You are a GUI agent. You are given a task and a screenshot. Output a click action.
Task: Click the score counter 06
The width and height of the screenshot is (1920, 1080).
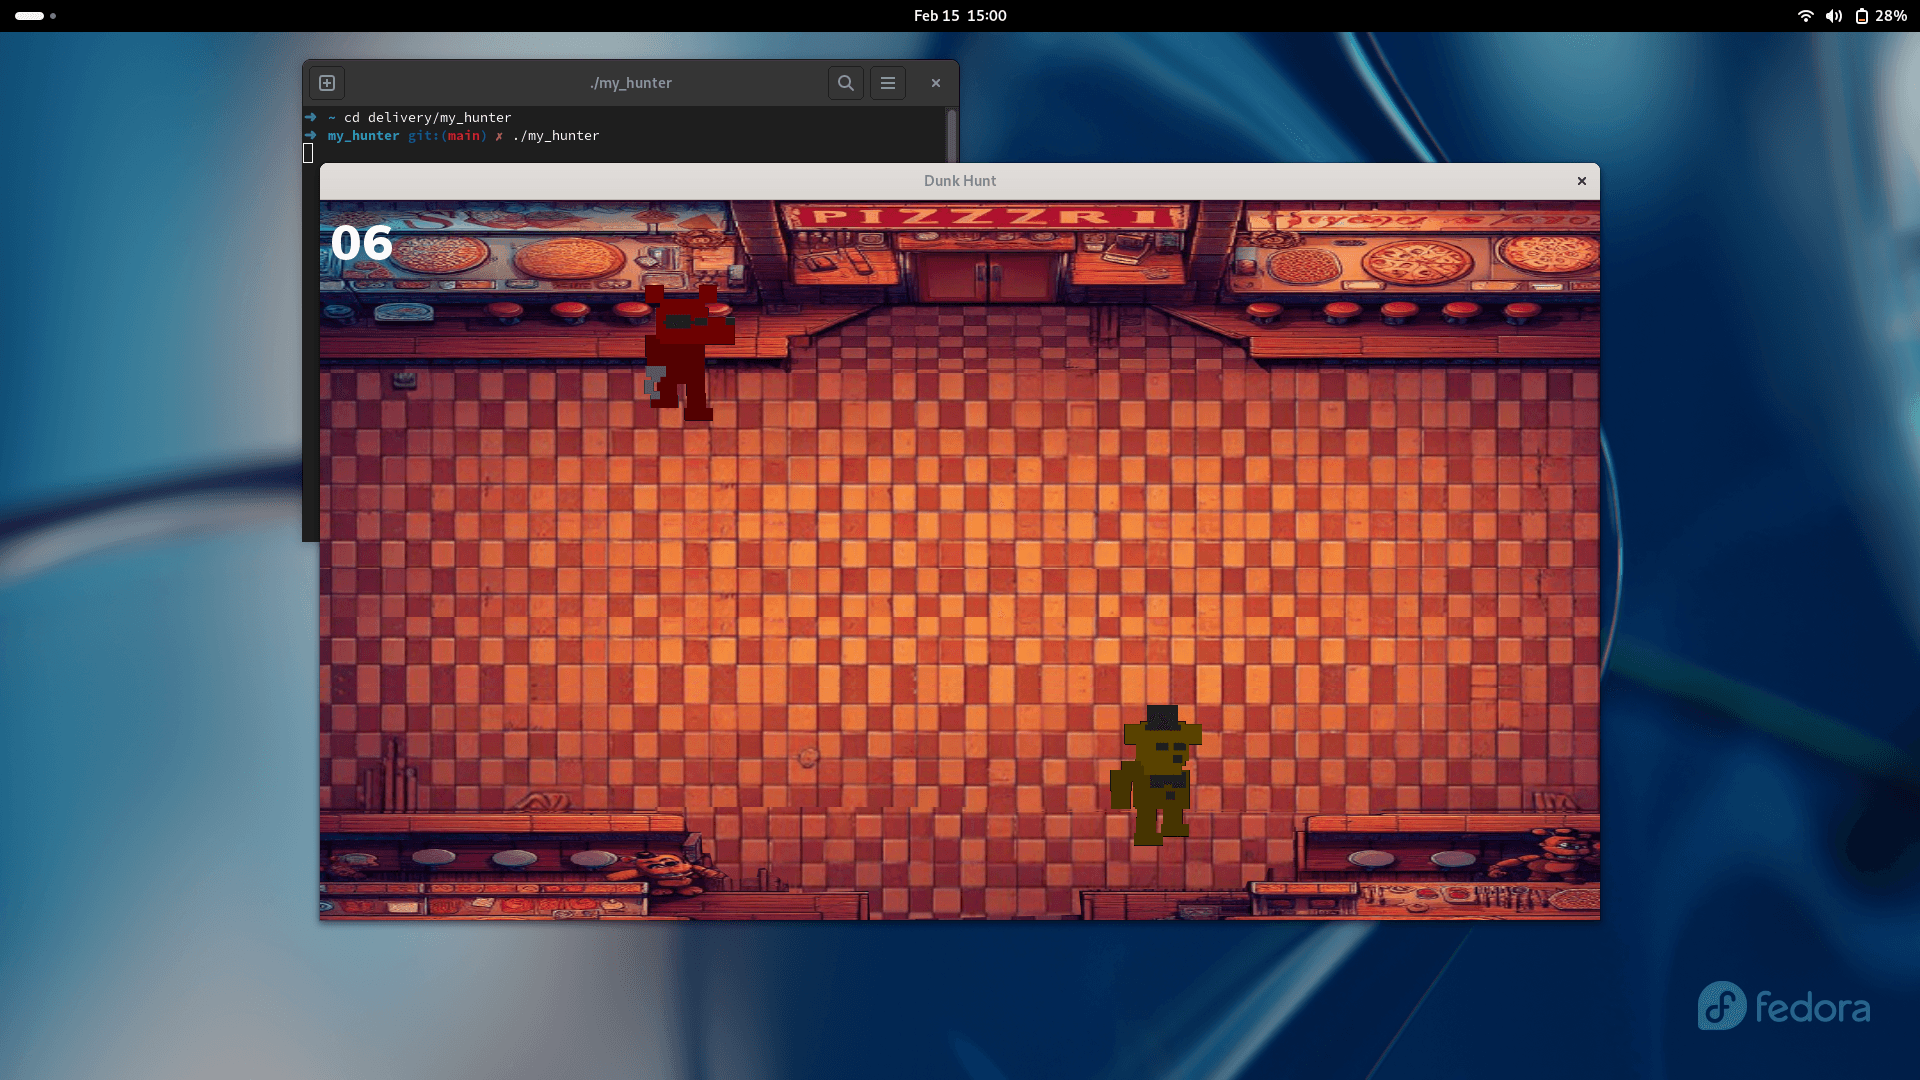tap(362, 243)
